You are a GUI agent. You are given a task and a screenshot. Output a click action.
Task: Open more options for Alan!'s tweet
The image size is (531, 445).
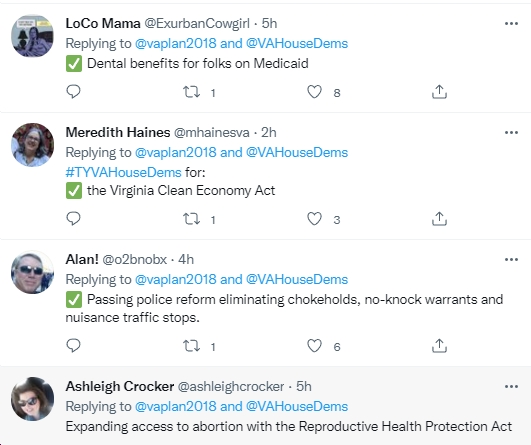(511, 259)
